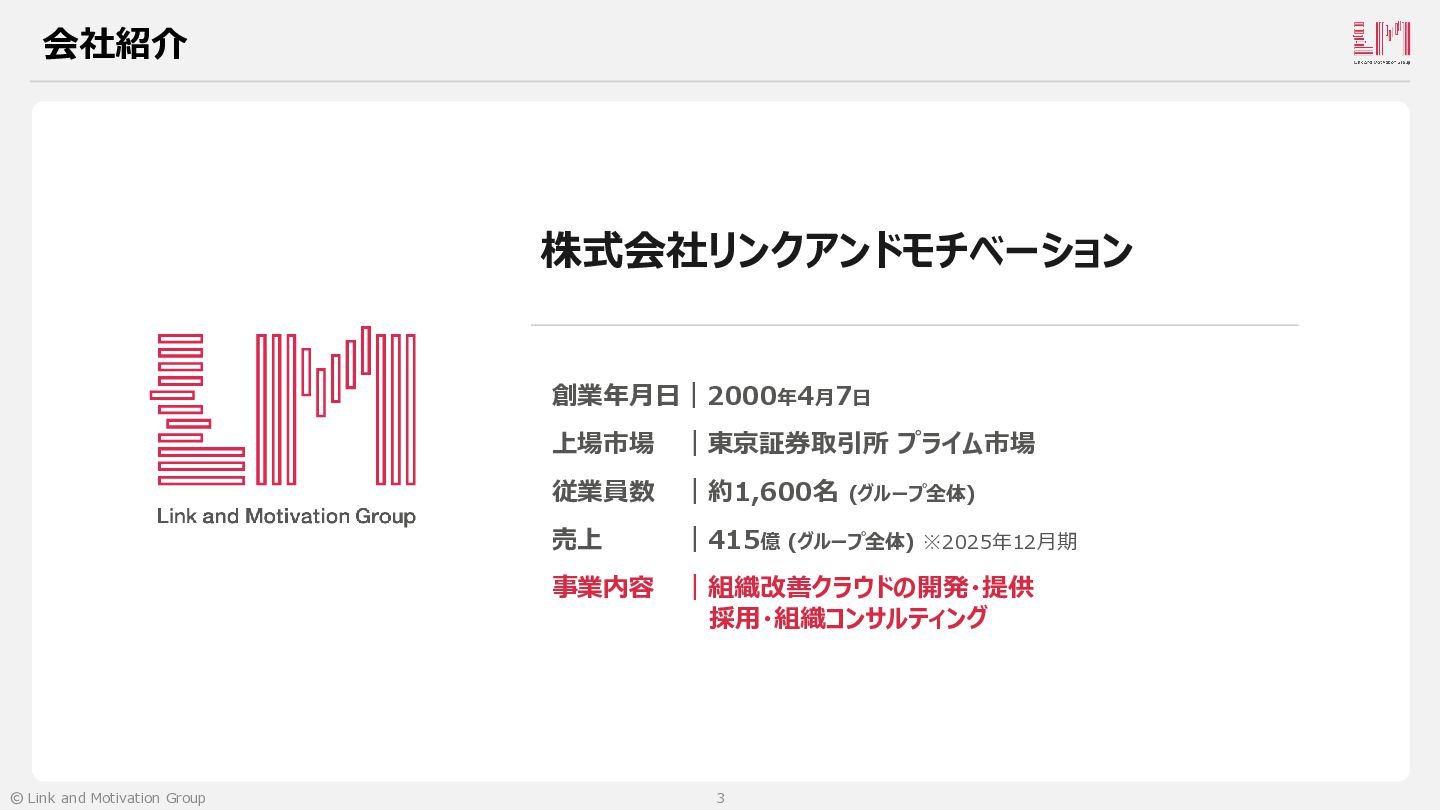1440x810 pixels.
Task: Click the founding date 2000年4月7日
Action: click(789, 396)
